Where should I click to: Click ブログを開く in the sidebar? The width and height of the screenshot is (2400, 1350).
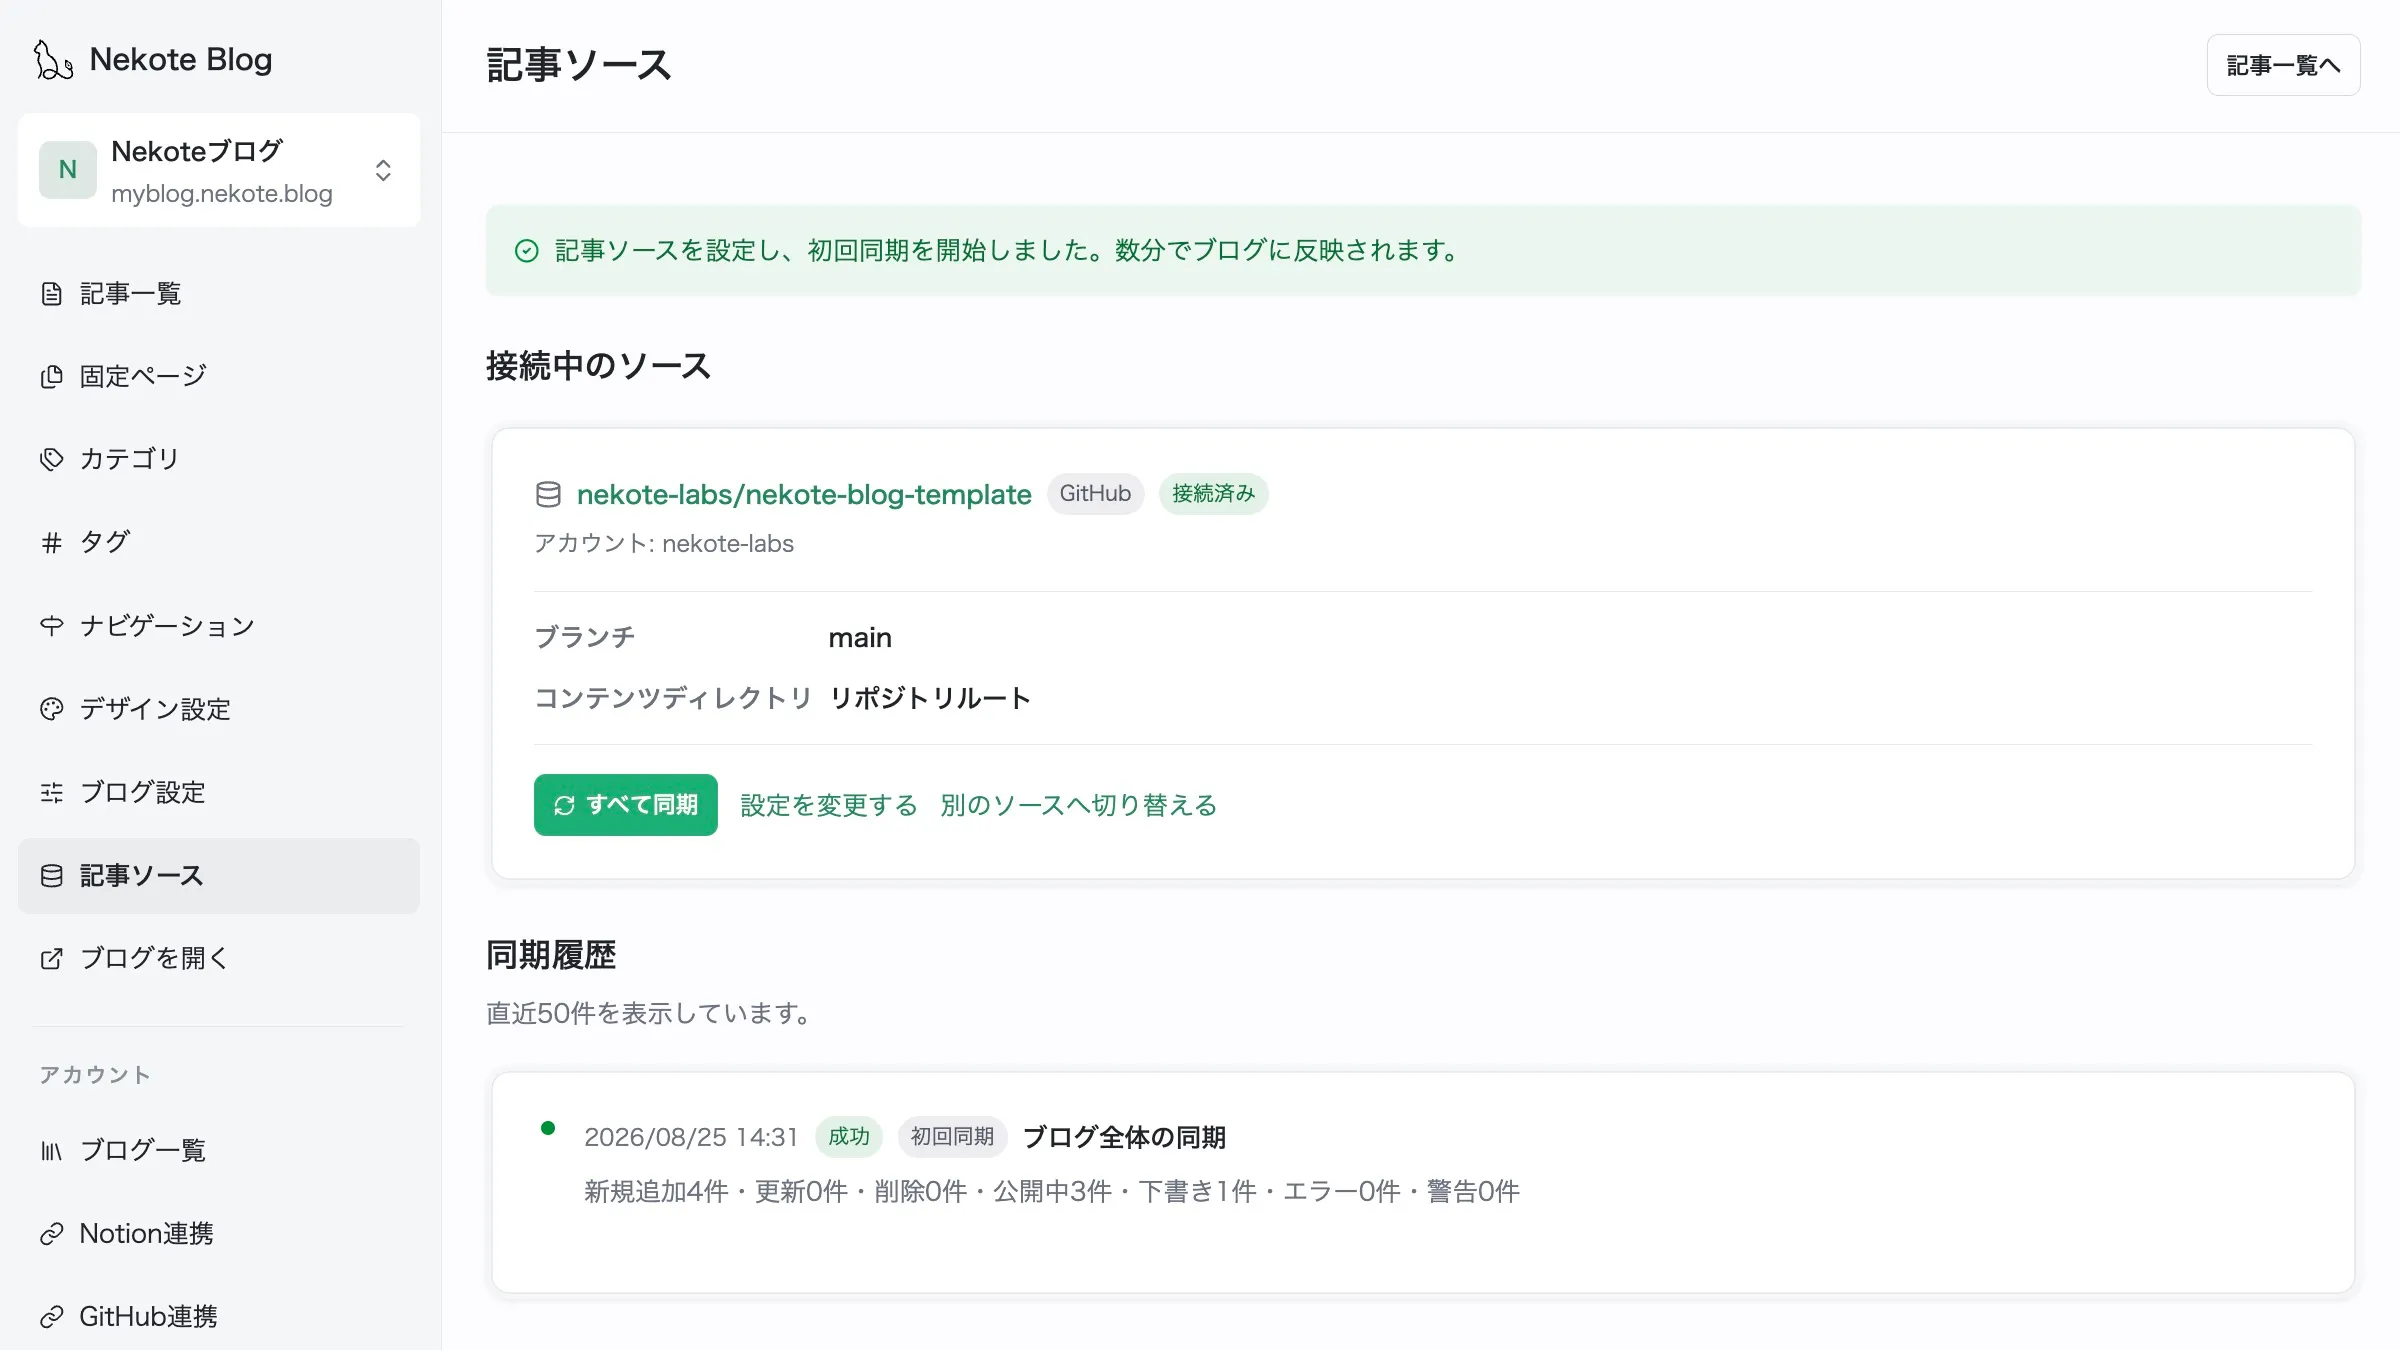(x=219, y=958)
